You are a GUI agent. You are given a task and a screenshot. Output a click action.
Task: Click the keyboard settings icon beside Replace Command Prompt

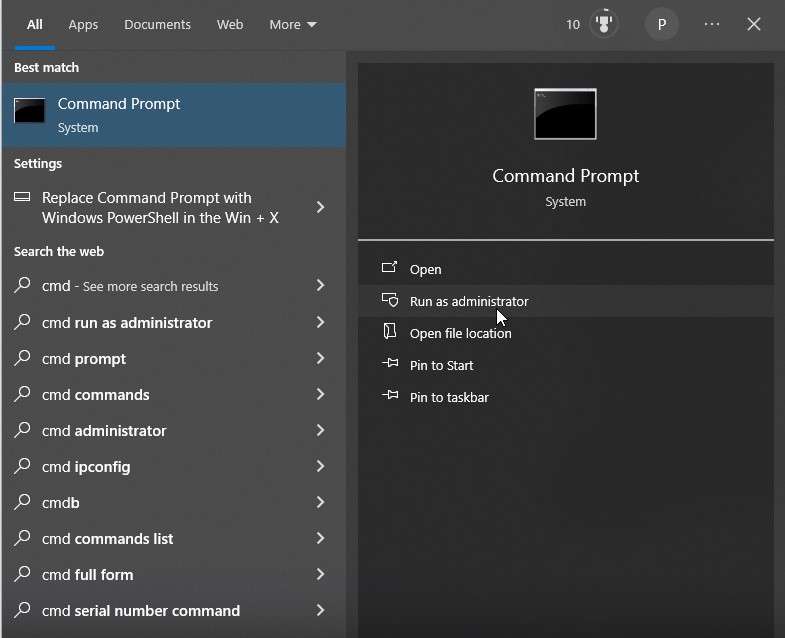pos(22,197)
